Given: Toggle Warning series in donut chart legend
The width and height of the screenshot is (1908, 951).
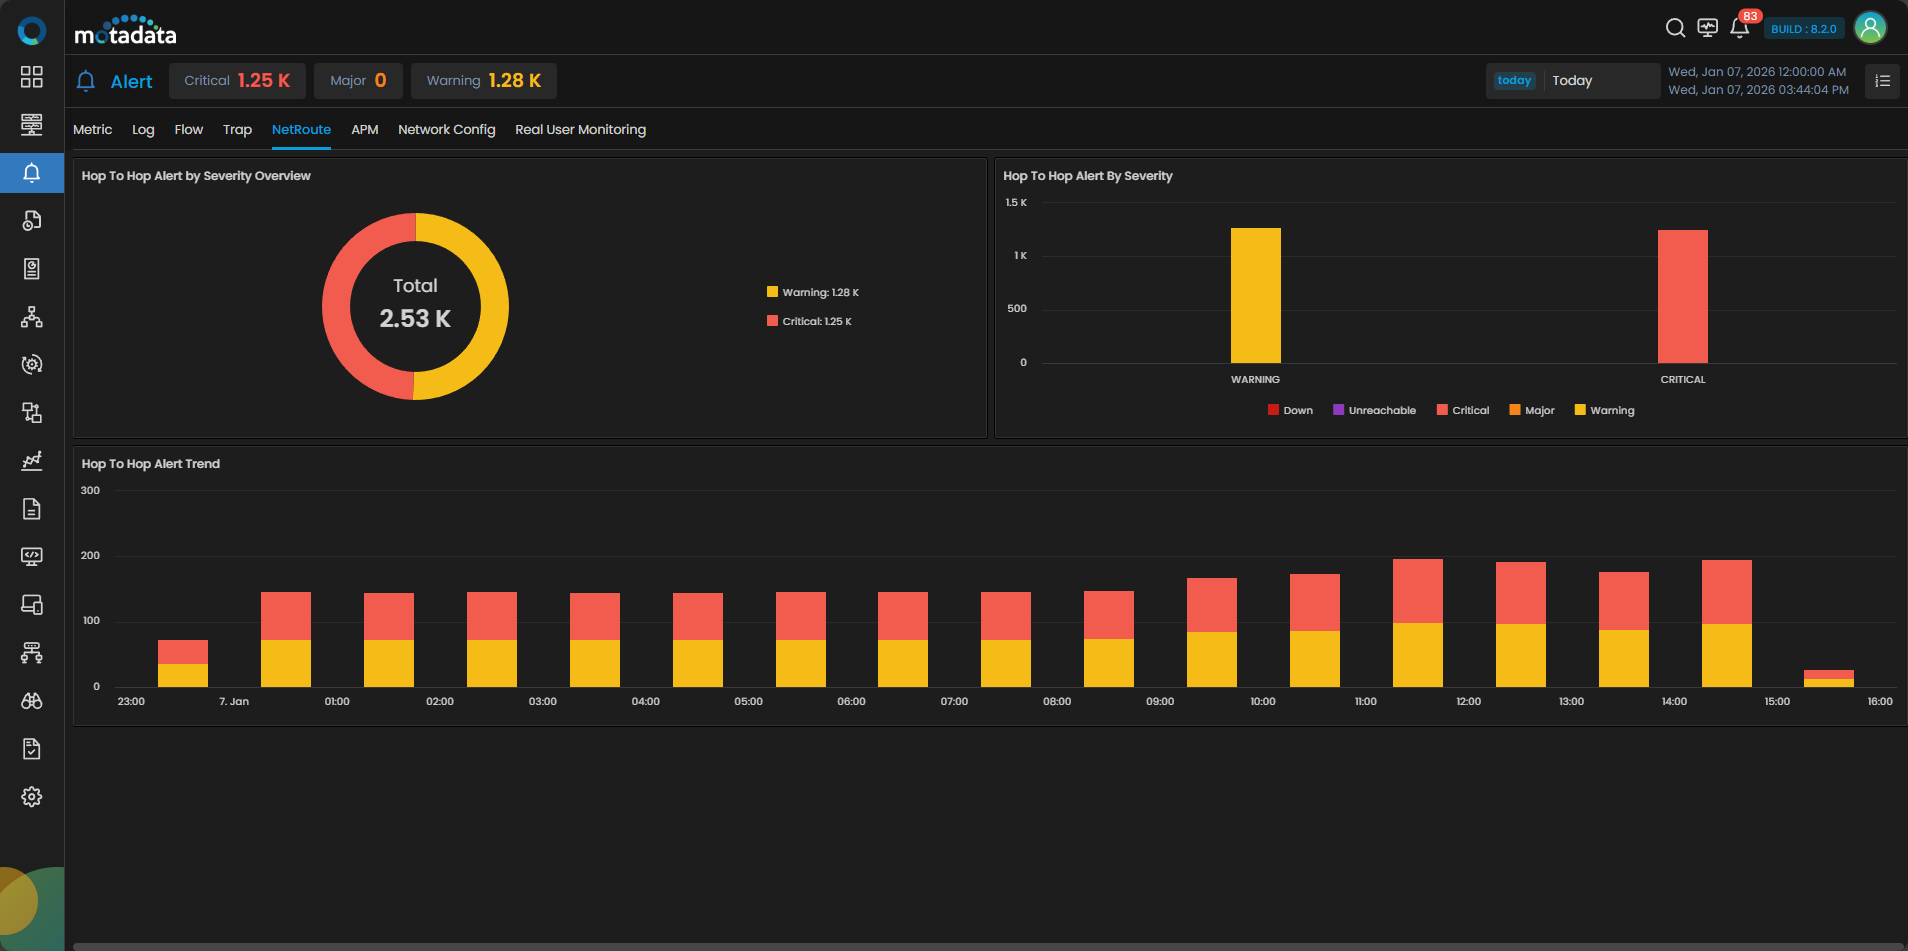Looking at the screenshot, I should (812, 293).
